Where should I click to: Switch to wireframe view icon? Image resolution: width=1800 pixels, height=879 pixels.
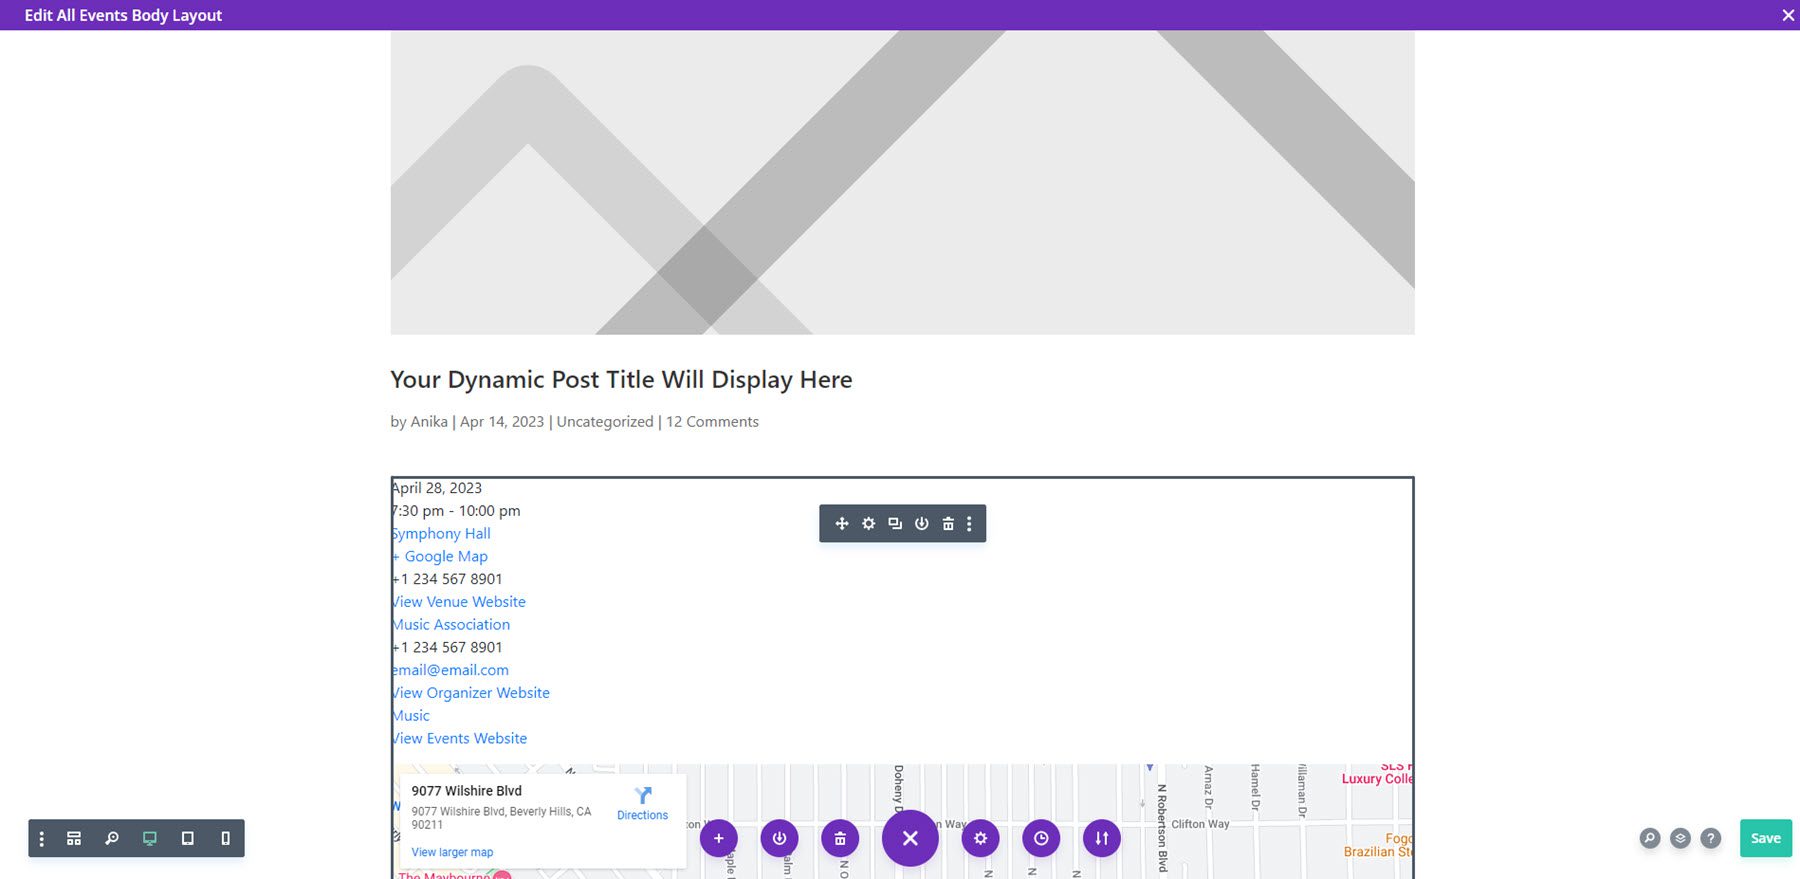pos(74,839)
